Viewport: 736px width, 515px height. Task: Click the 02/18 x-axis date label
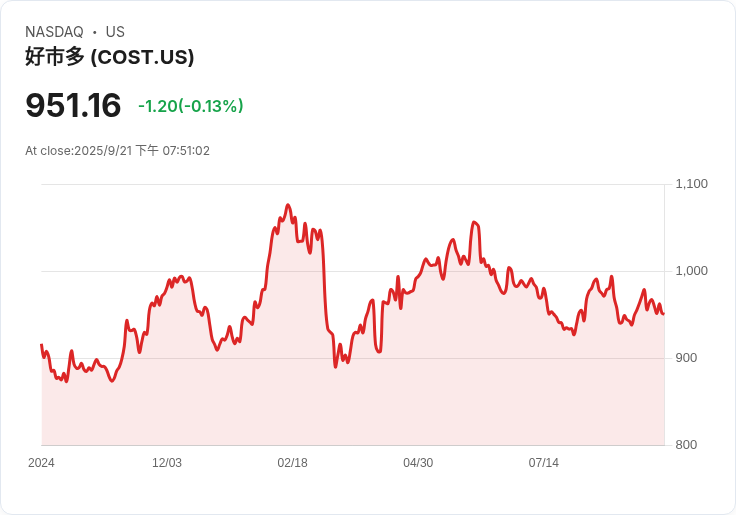coord(292,463)
